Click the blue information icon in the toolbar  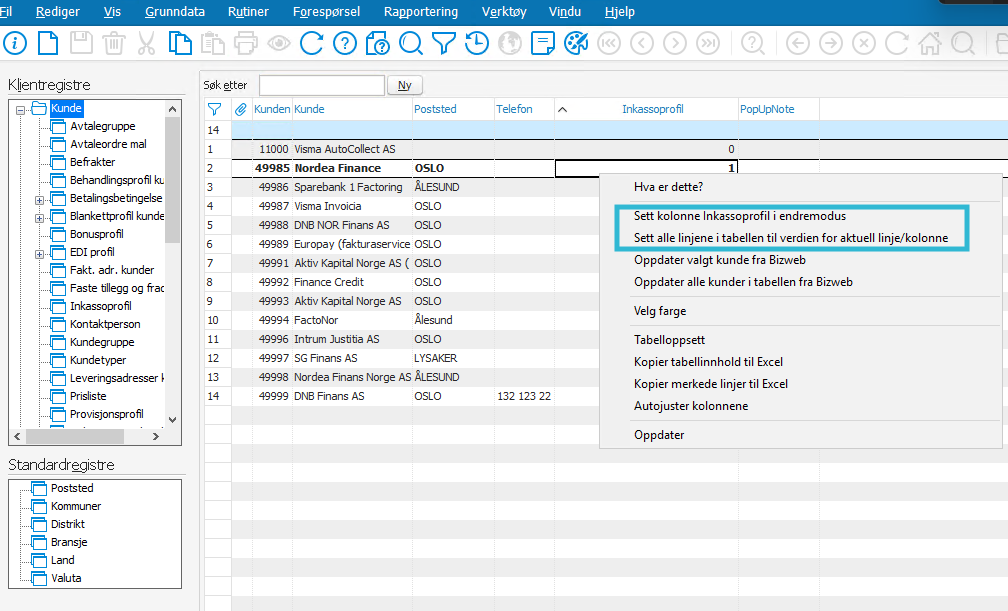15,44
